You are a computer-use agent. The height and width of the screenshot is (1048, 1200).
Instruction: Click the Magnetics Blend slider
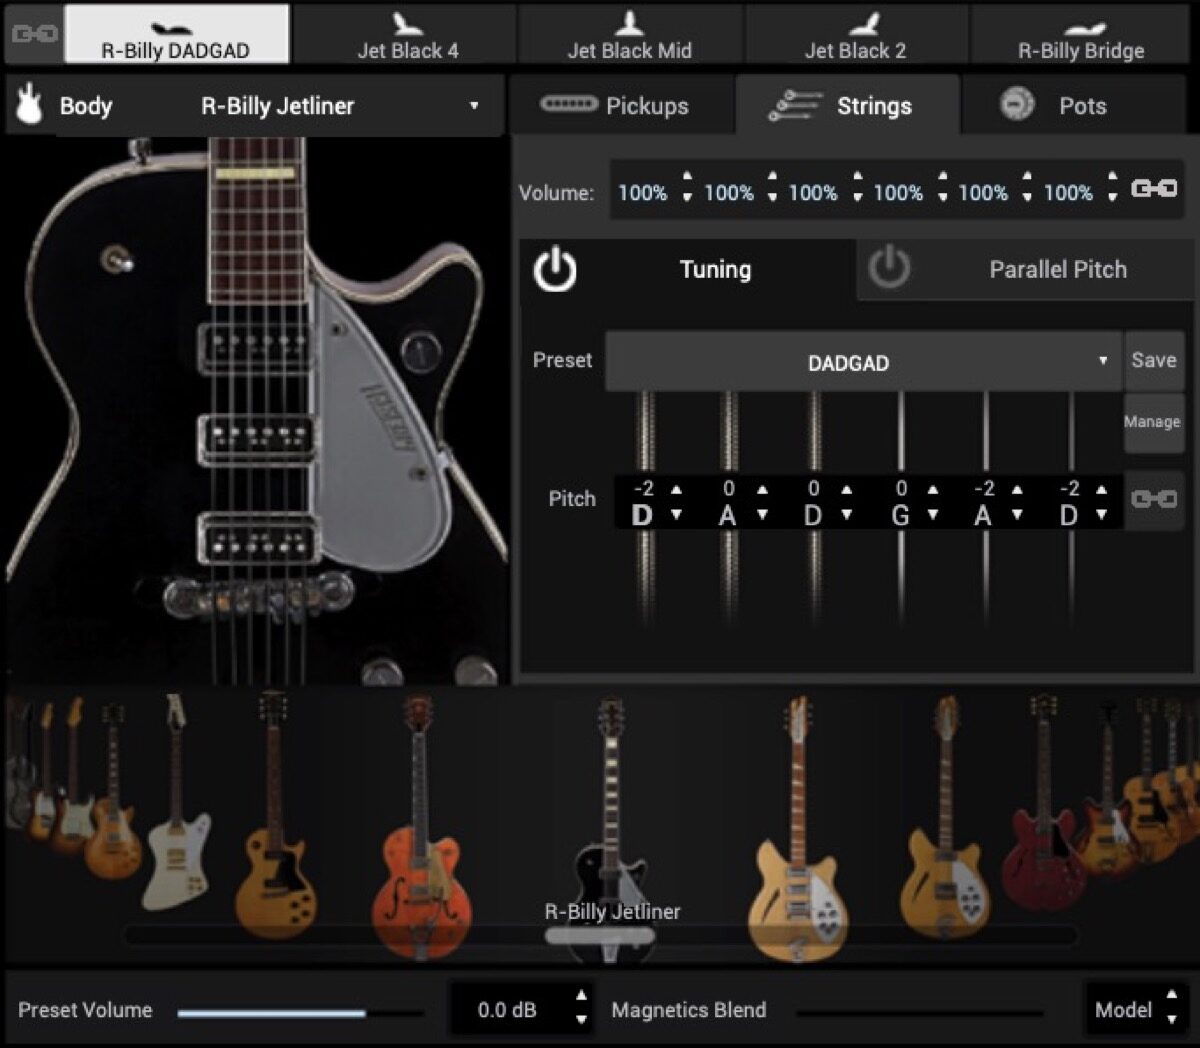(920, 1013)
